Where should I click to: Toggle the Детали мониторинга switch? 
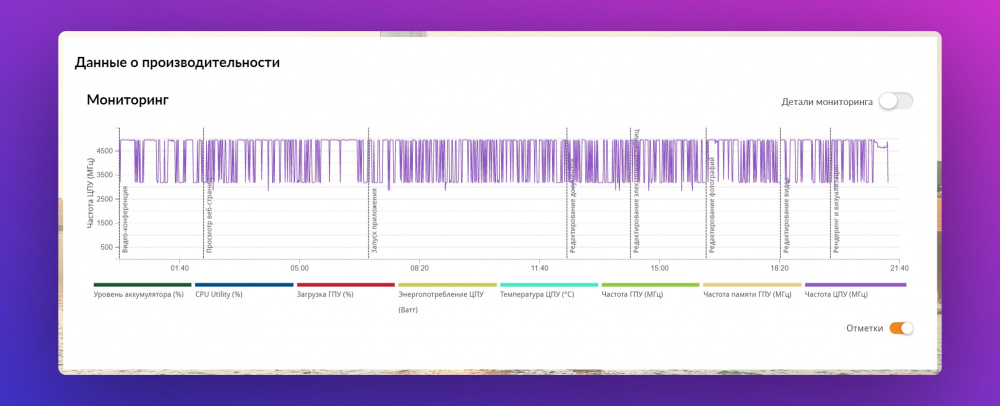(895, 101)
